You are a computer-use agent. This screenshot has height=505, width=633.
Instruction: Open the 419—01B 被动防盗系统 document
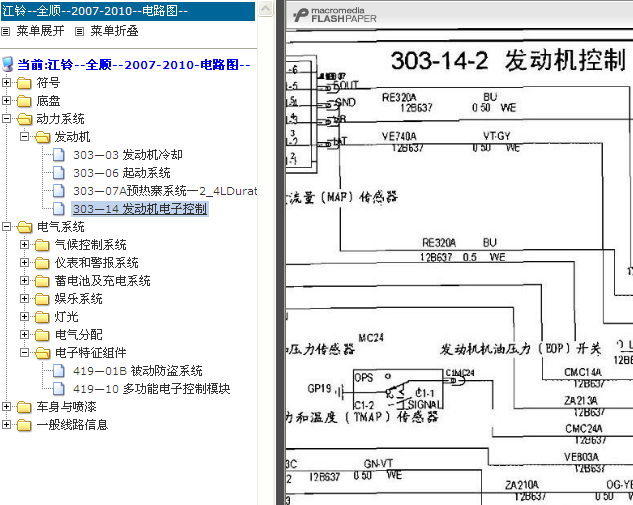click(x=138, y=371)
